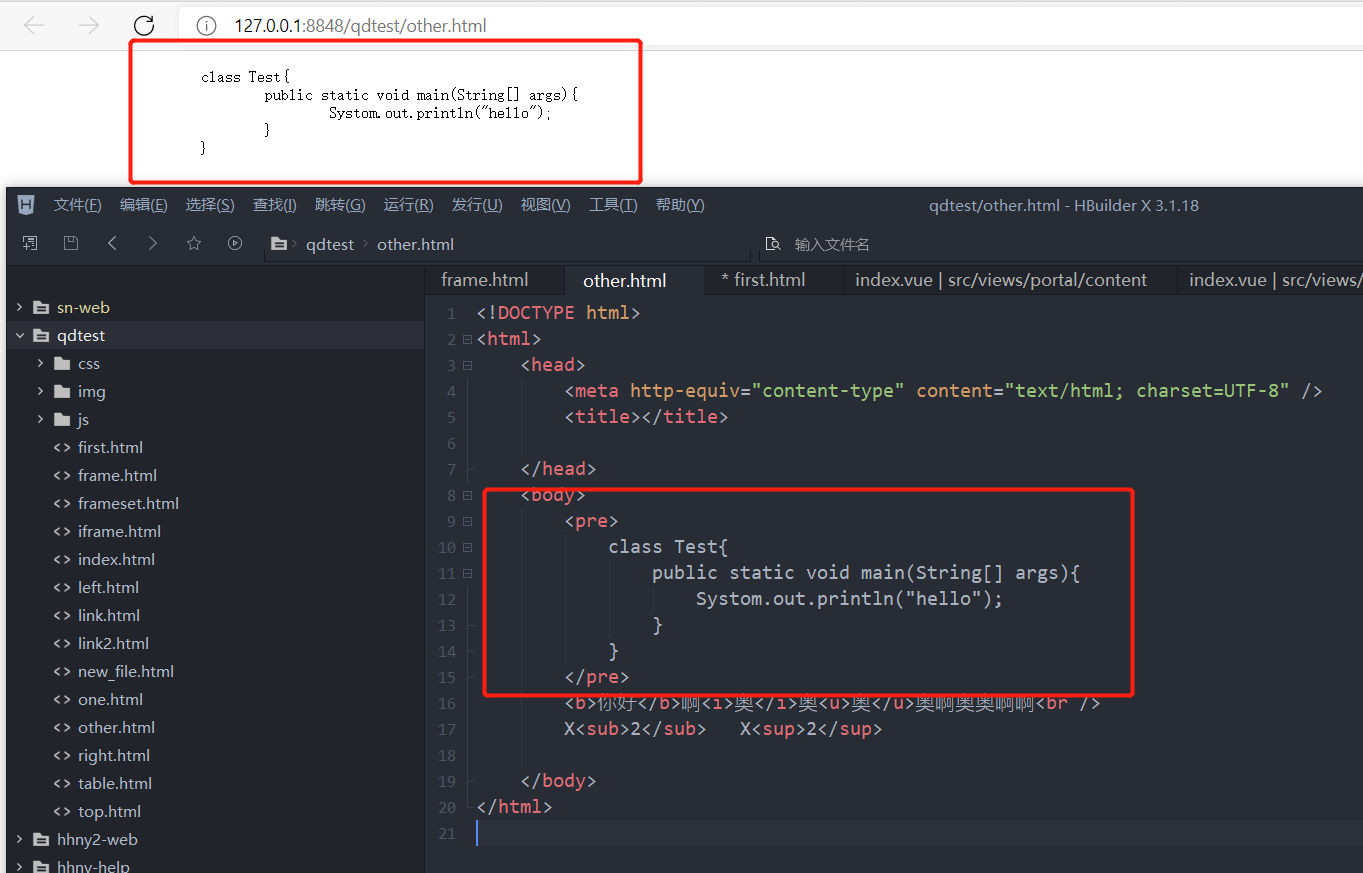Open the 选择(S) menu
This screenshot has width=1363, height=873.
pyautogui.click(x=210, y=205)
